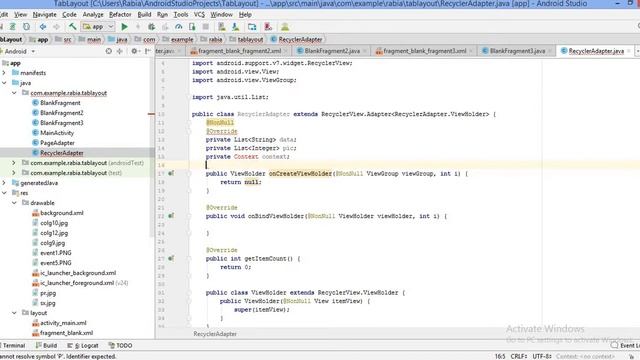
Task: Open the Build tool window
Action: pyautogui.click(x=47, y=346)
